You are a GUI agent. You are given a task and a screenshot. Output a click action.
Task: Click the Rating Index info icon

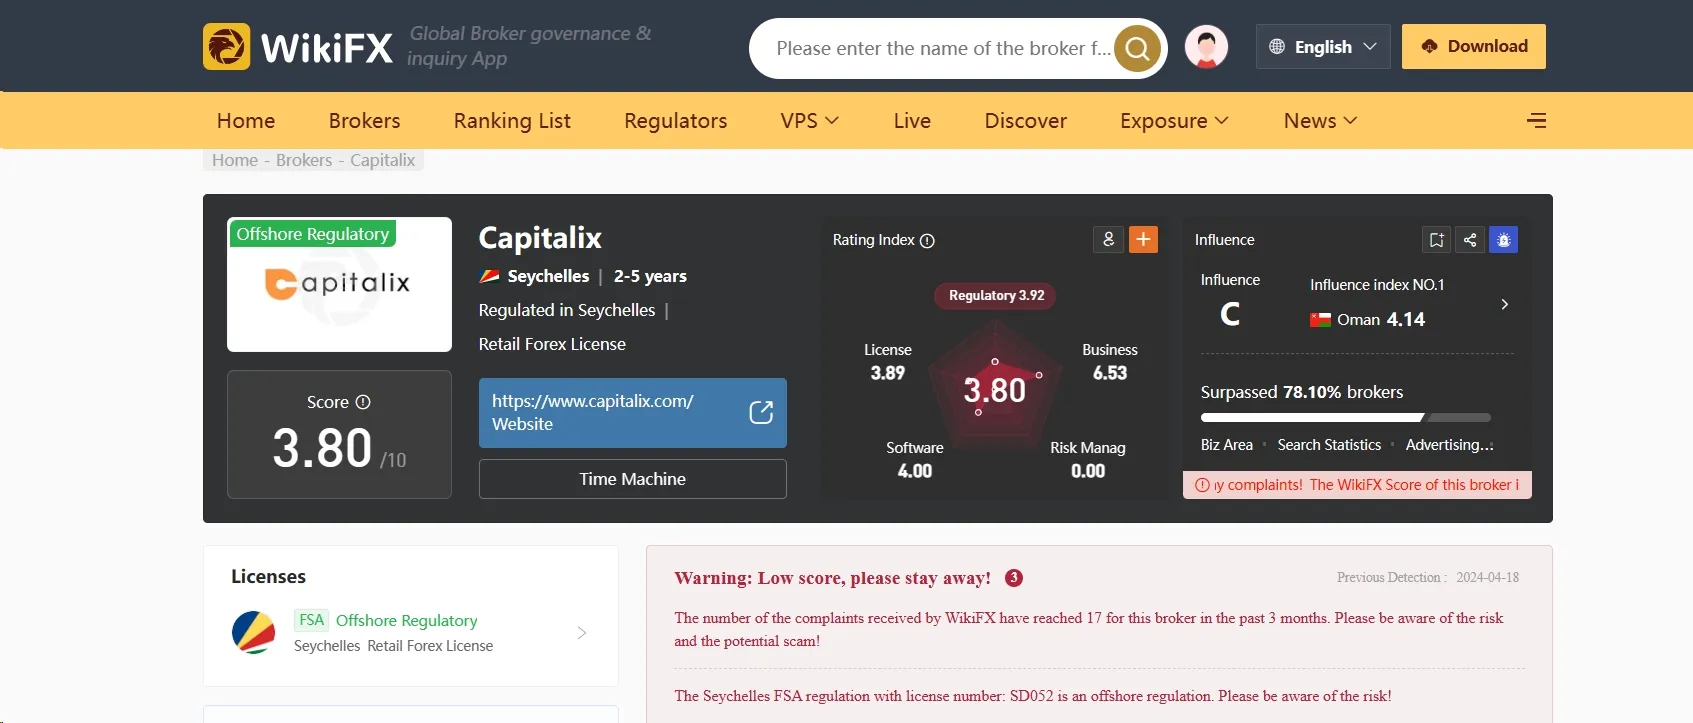click(927, 241)
